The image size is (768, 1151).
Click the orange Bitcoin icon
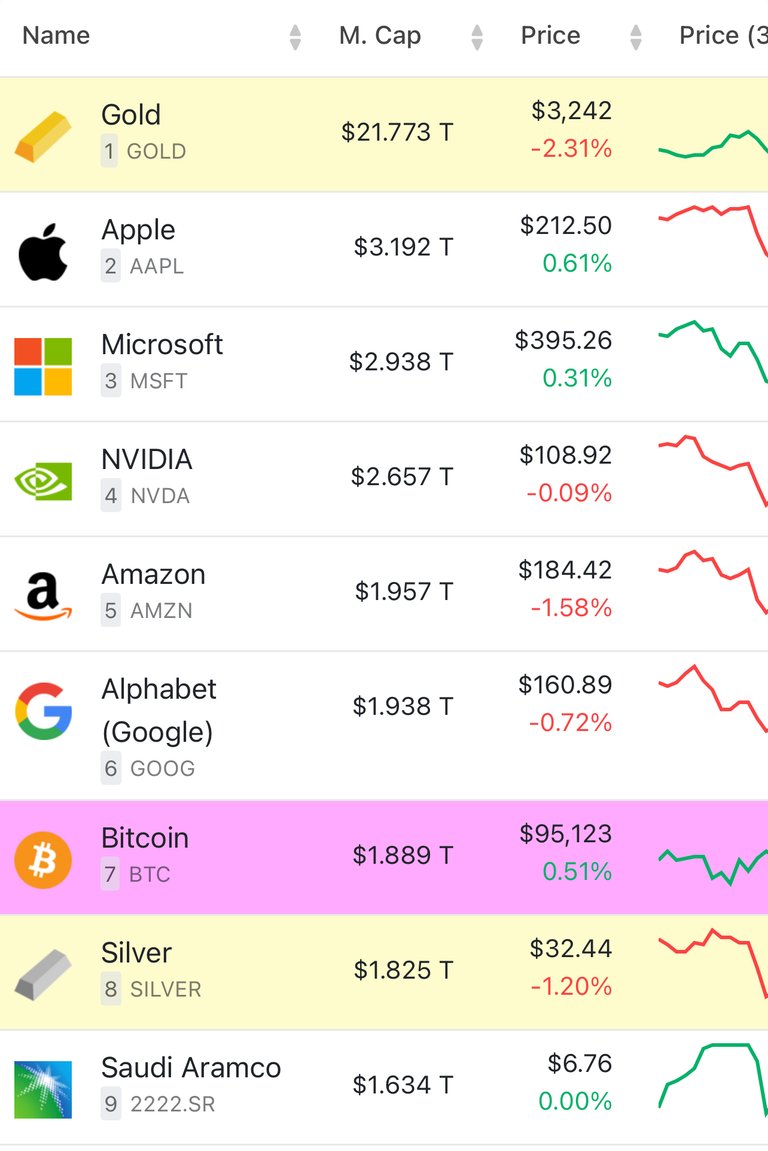pyautogui.click(x=43, y=860)
